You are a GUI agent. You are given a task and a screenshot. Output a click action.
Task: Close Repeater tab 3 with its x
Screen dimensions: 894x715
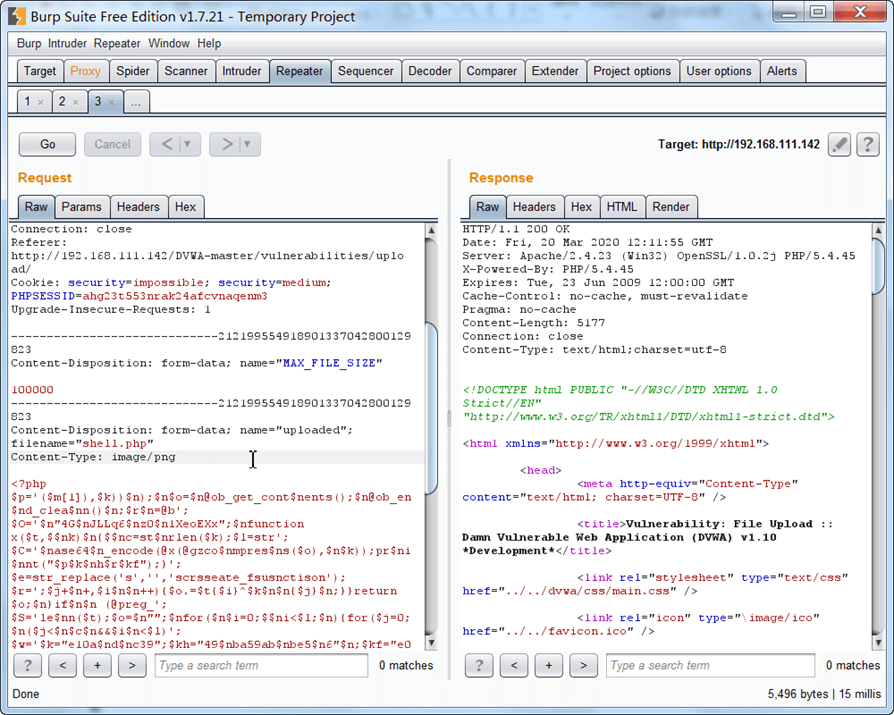111,103
